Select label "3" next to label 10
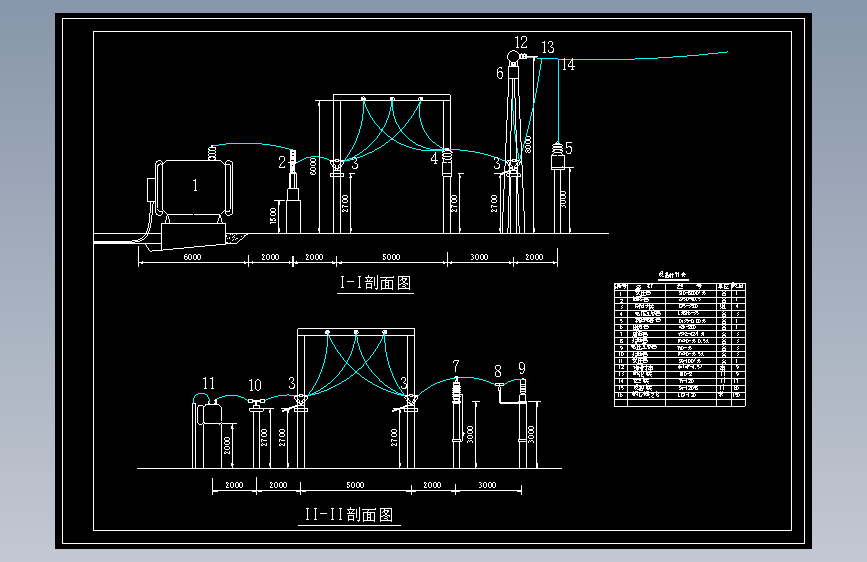The image size is (867, 562). [x=292, y=383]
